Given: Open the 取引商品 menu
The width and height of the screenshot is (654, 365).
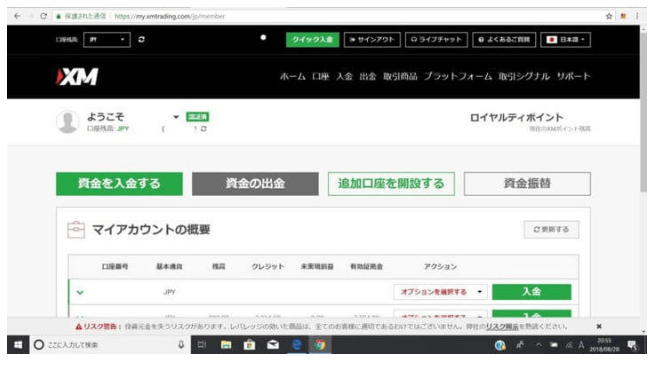Looking at the screenshot, I should [400, 76].
